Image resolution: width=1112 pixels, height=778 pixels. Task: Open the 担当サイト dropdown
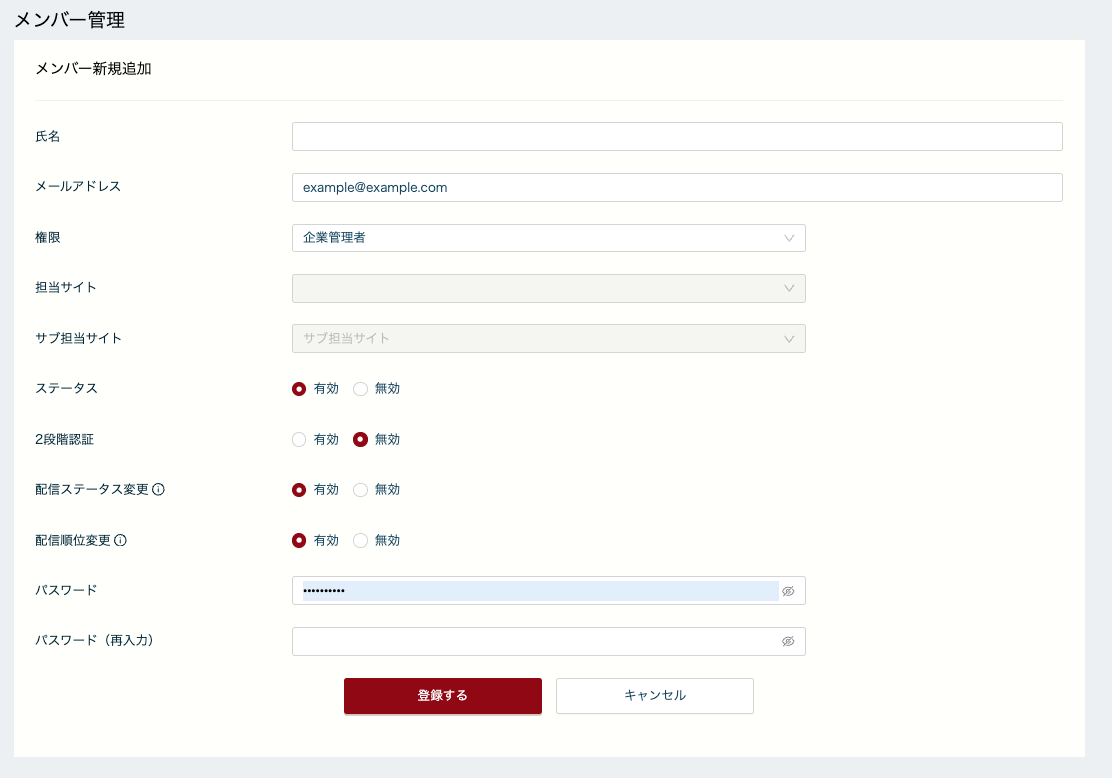[548, 289]
